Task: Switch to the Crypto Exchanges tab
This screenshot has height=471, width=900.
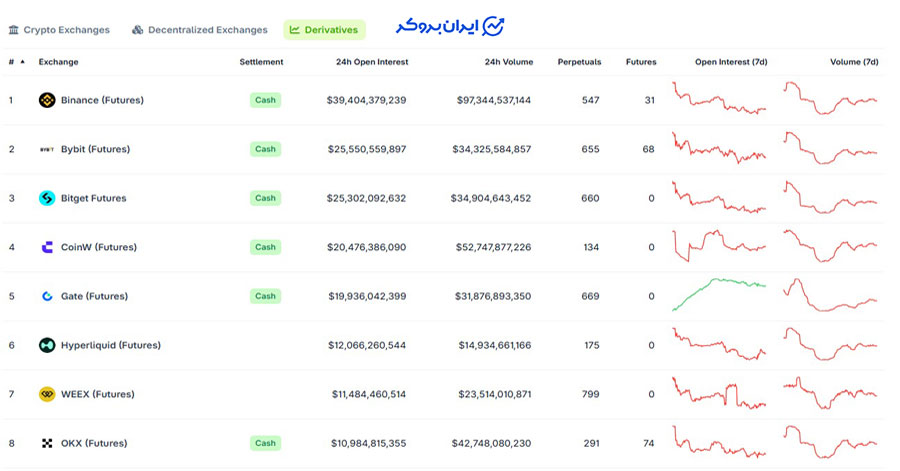Action: click(59, 30)
